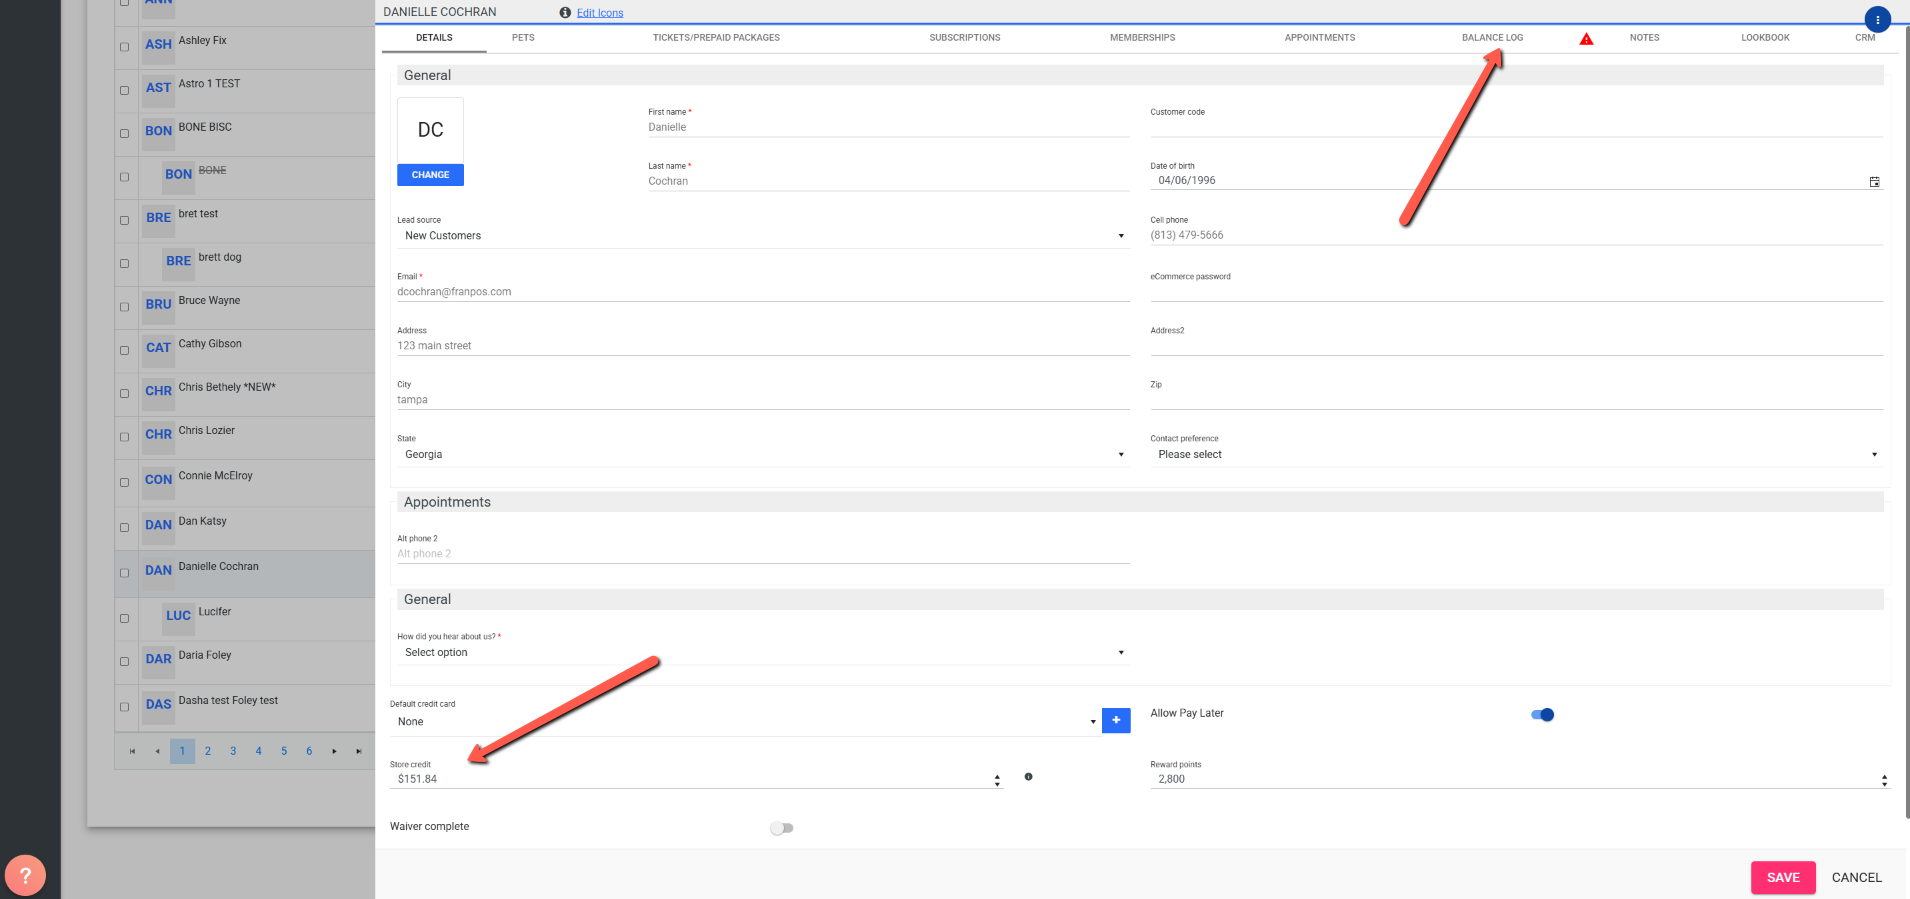This screenshot has height=899, width=1910.
Task: Go to the last page of customer list
Action: (359, 751)
